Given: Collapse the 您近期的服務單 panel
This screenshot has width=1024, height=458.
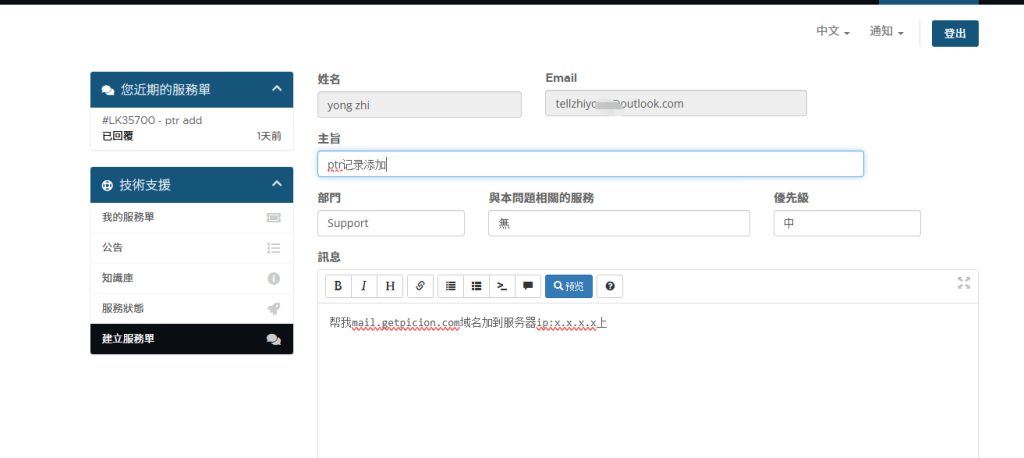Looking at the screenshot, I should (x=277, y=89).
